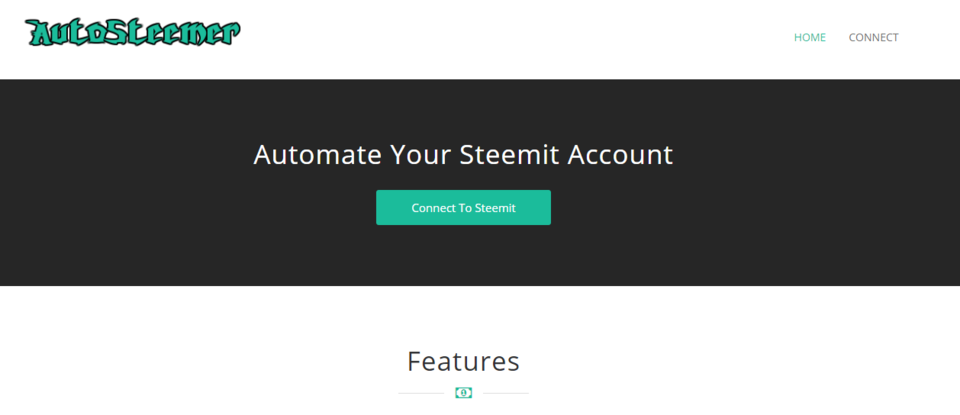Image resolution: width=960 pixels, height=415 pixels.
Task: Click the Automate Your Steemit Account headline
Action: point(463,155)
